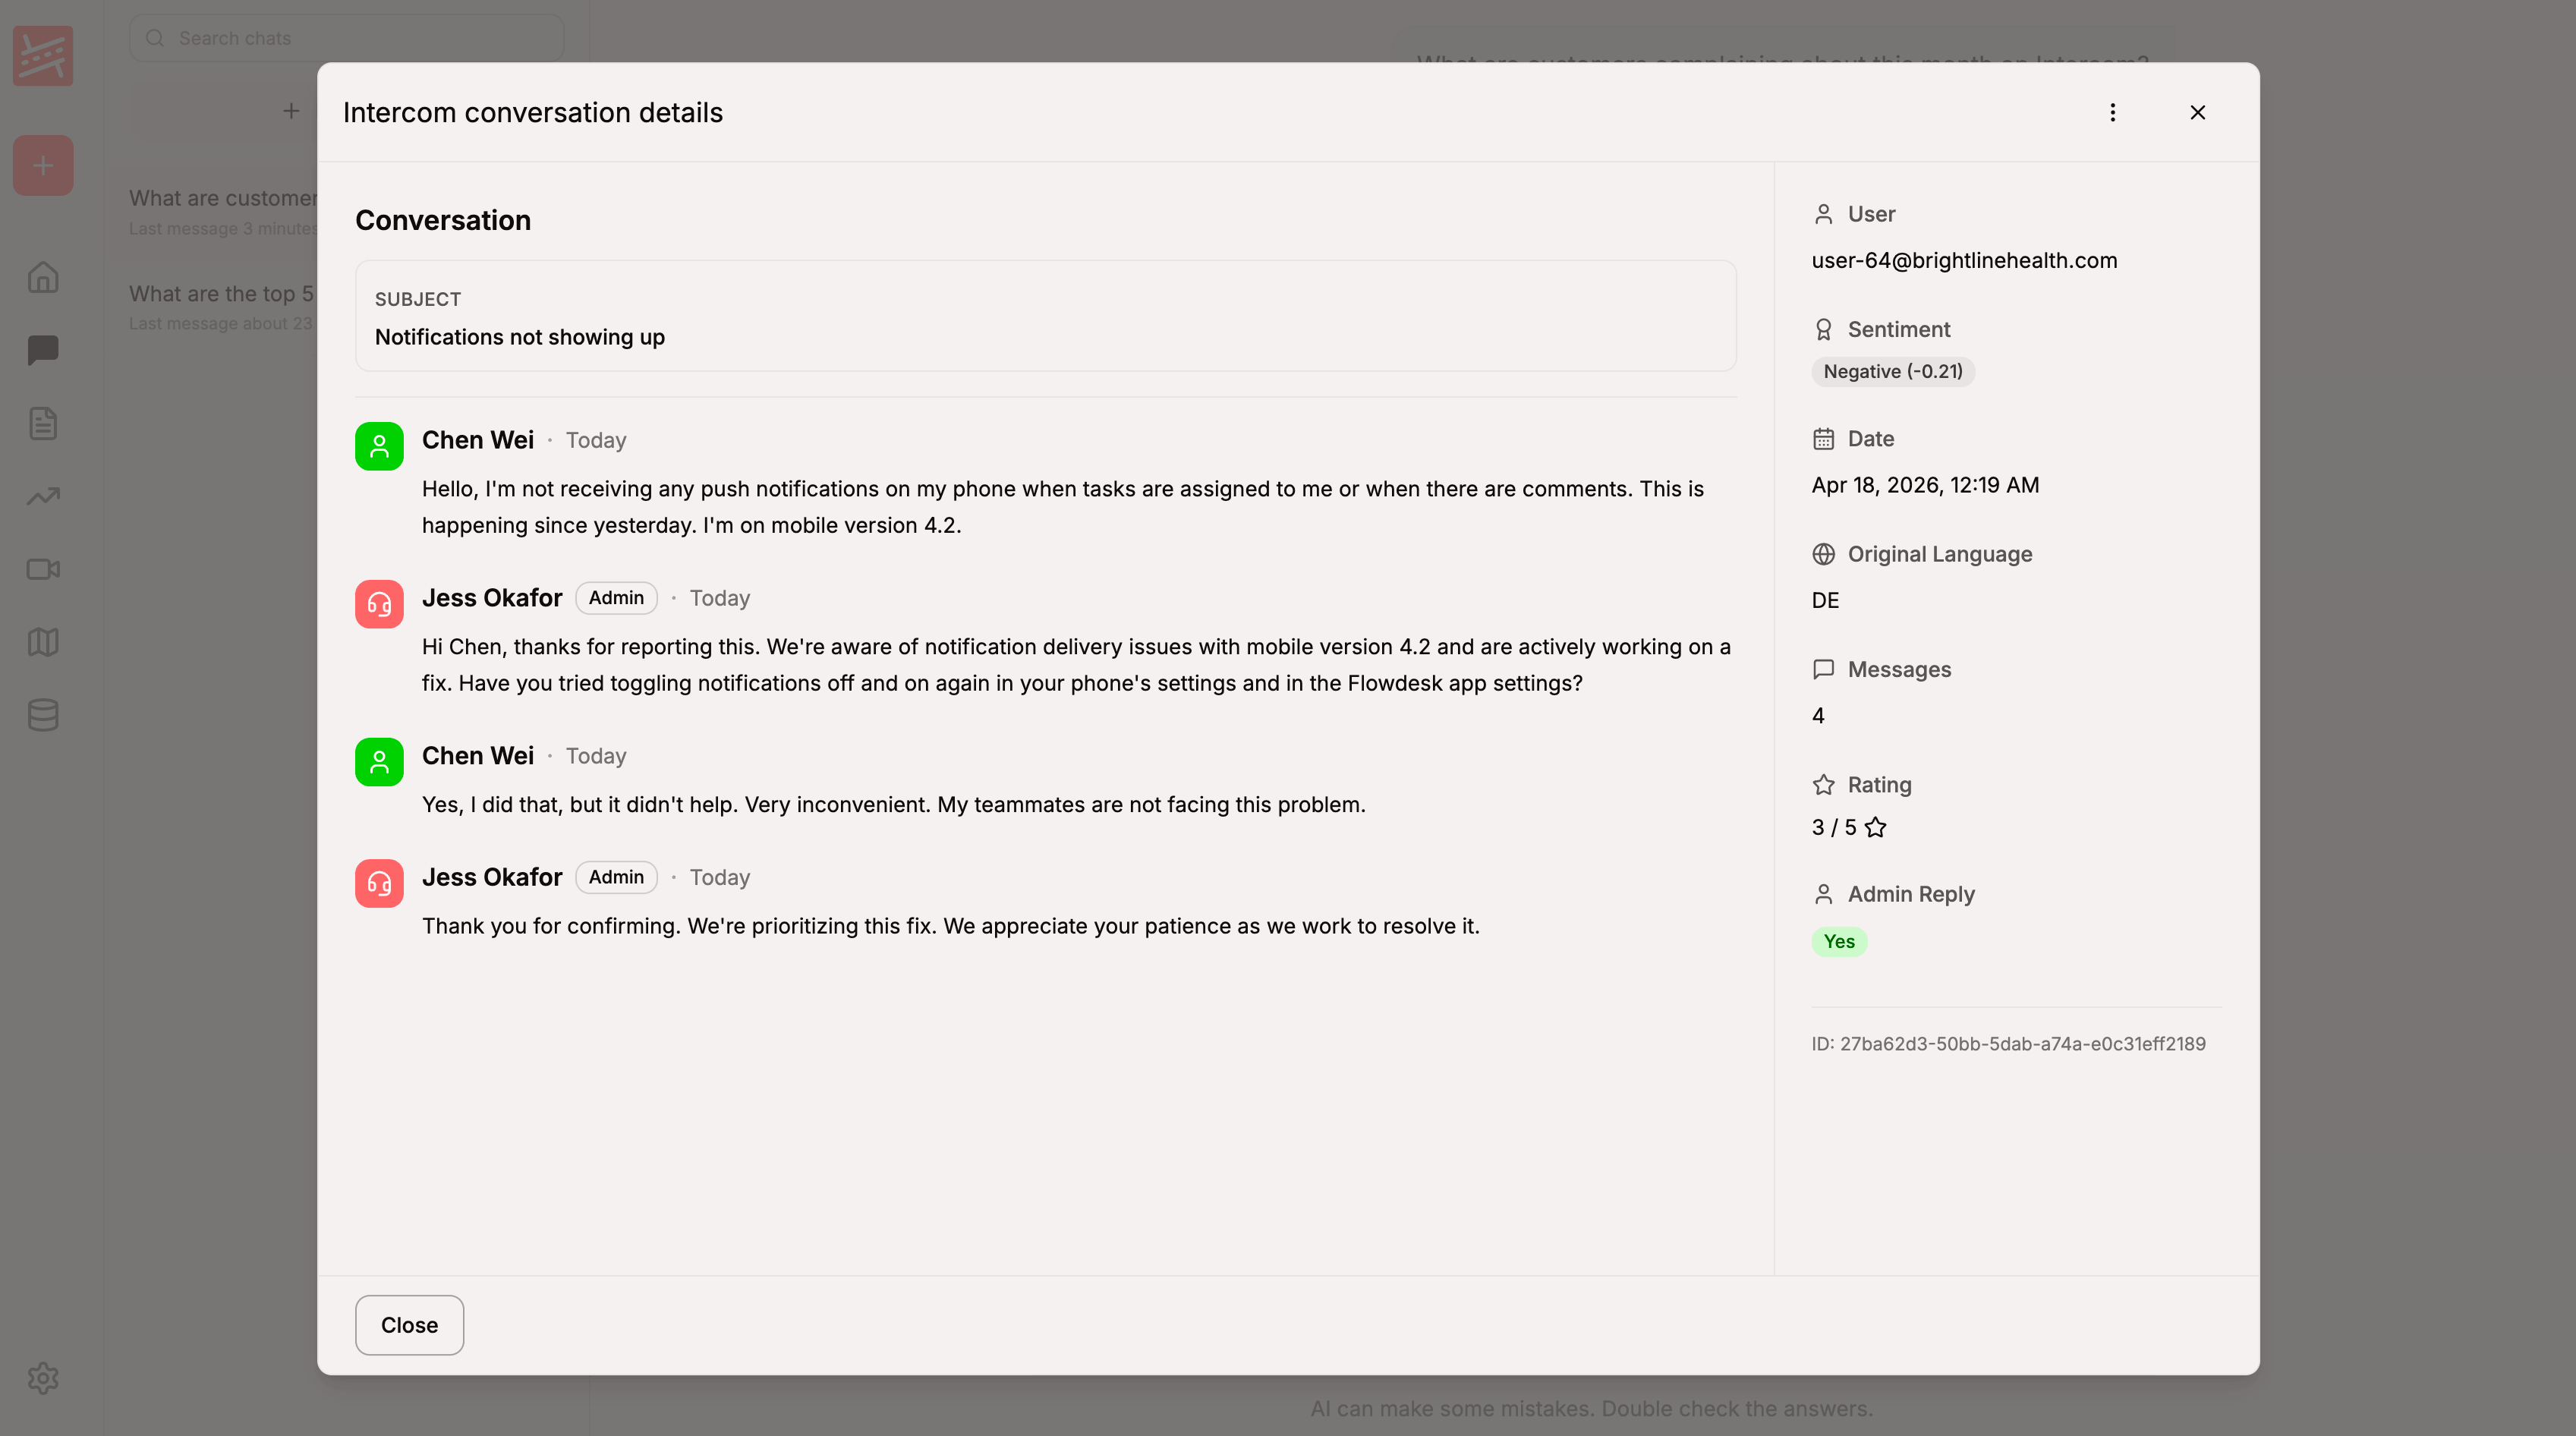The width and height of the screenshot is (2576, 1436).
Task: Click the Sentiment ribbon icon
Action: 1823,329
